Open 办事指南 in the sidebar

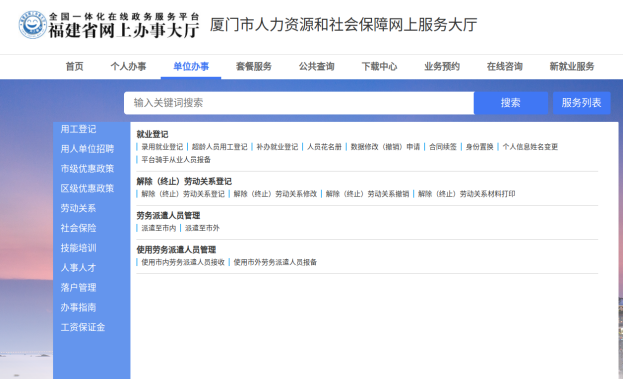[78, 308]
